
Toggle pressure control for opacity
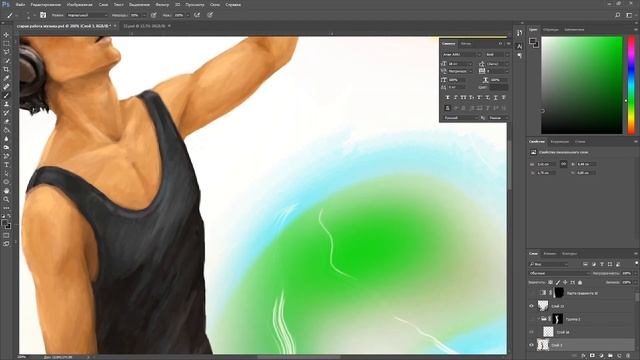[154, 15]
